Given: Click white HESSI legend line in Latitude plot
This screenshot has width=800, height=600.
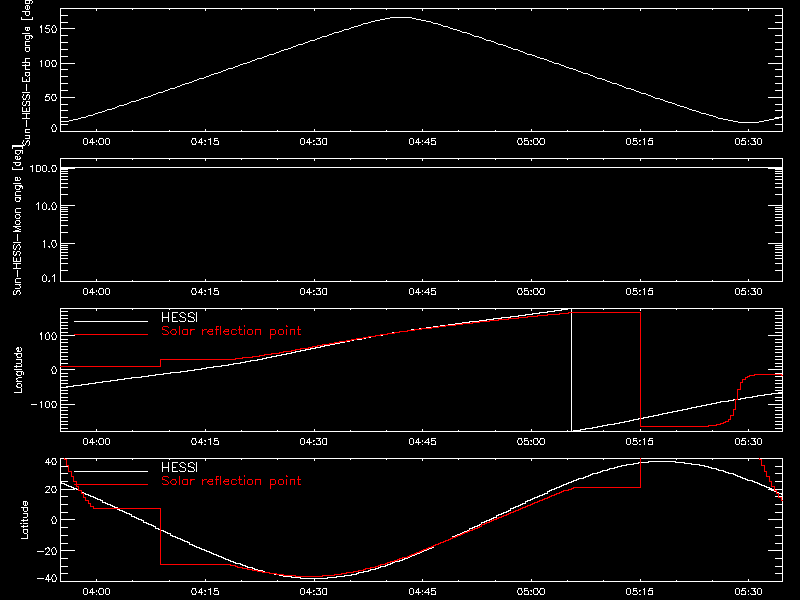Looking at the screenshot, I should (x=111, y=471).
